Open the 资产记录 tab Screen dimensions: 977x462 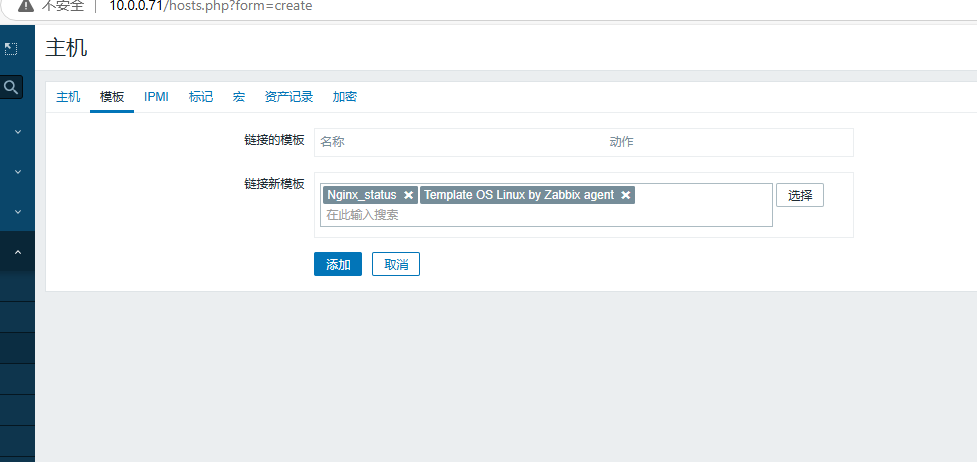click(288, 97)
